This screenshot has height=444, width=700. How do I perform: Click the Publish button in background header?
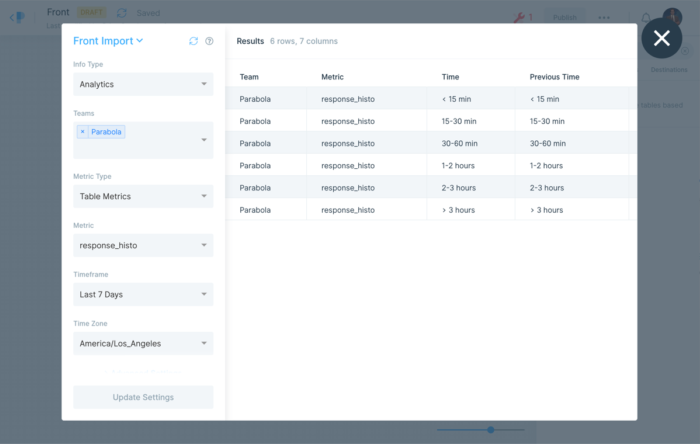[565, 17]
